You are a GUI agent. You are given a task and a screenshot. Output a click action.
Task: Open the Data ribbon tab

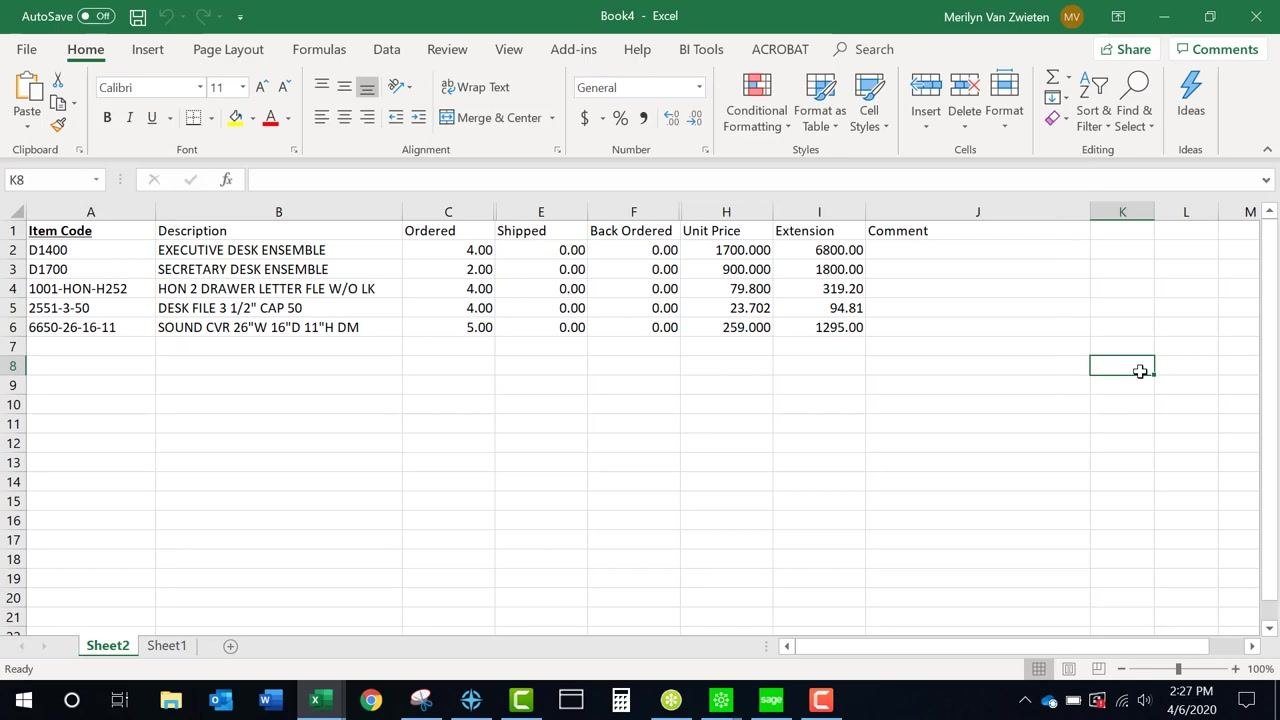pyautogui.click(x=386, y=49)
